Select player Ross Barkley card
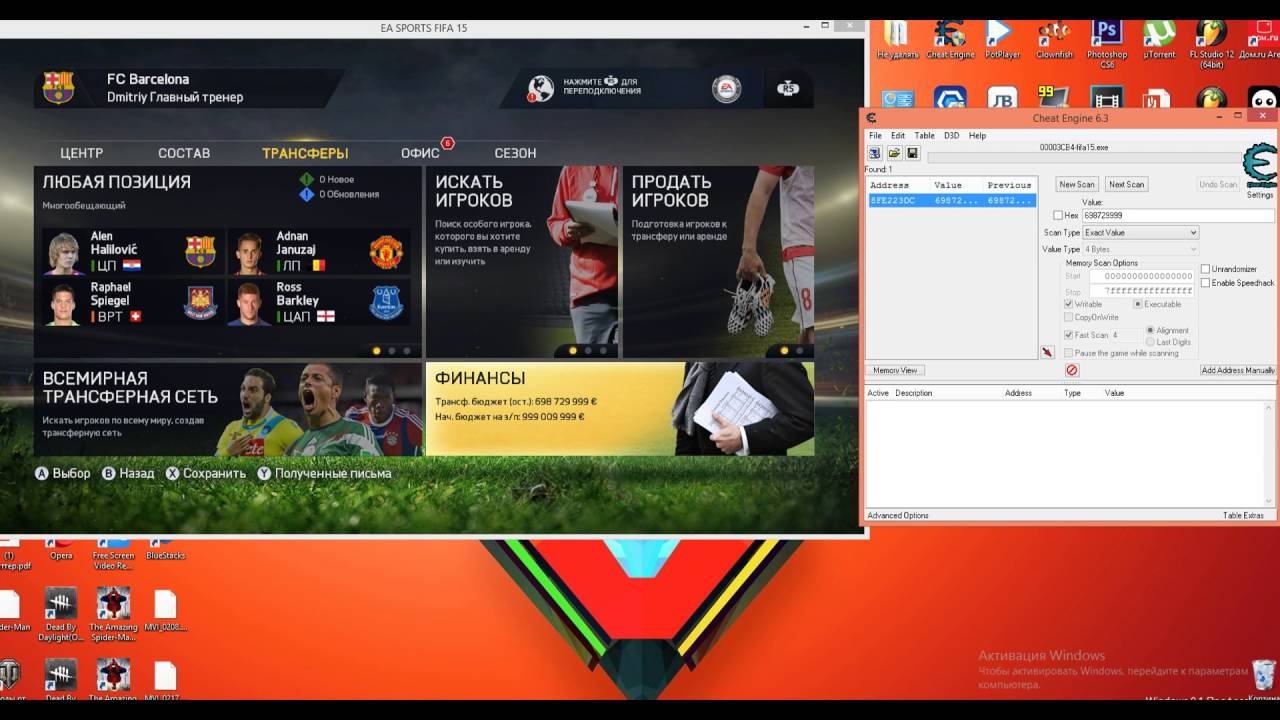The image size is (1280, 720). (x=318, y=302)
